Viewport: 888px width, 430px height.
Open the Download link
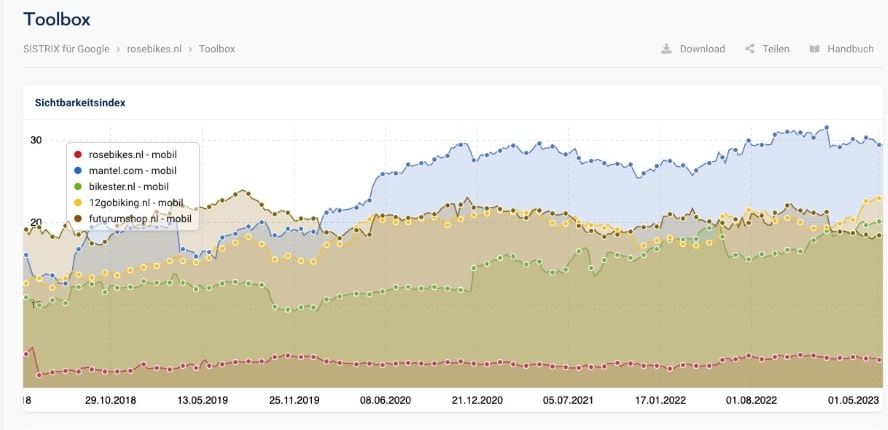pyautogui.click(x=702, y=49)
